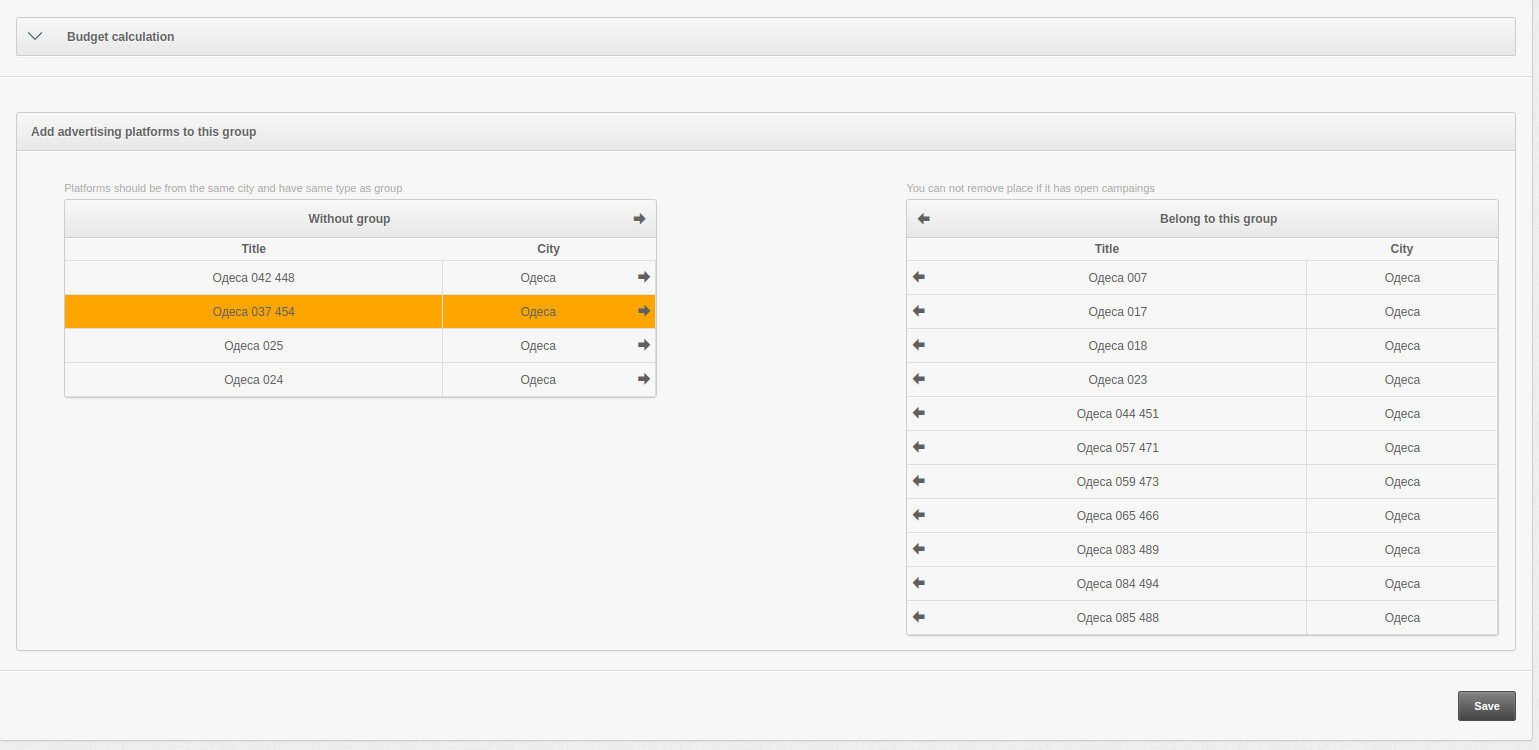
Task: Select highlighted row Одеса 037 454
Action: (360, 312)
